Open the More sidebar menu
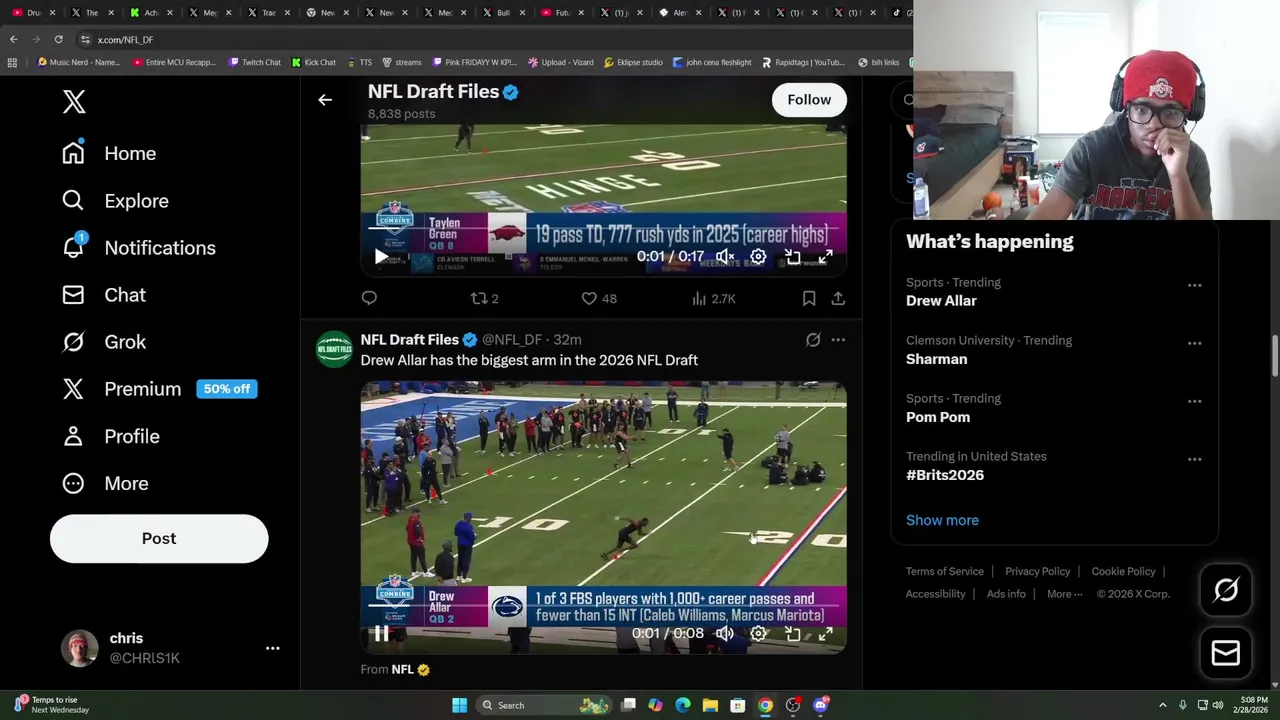The height and width of the screenshot is (720, 1280). click(x=105, y=483)
